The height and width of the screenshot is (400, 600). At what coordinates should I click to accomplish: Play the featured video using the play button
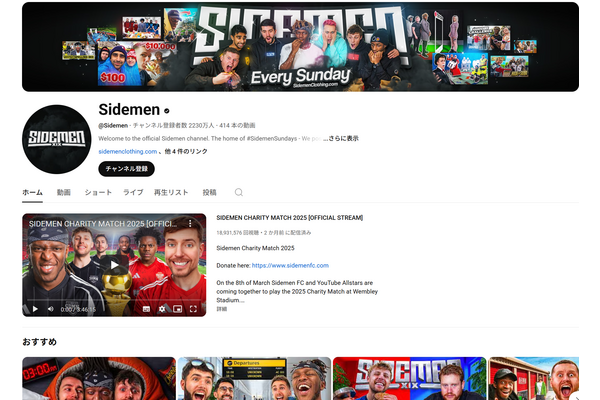pos(33,308)
